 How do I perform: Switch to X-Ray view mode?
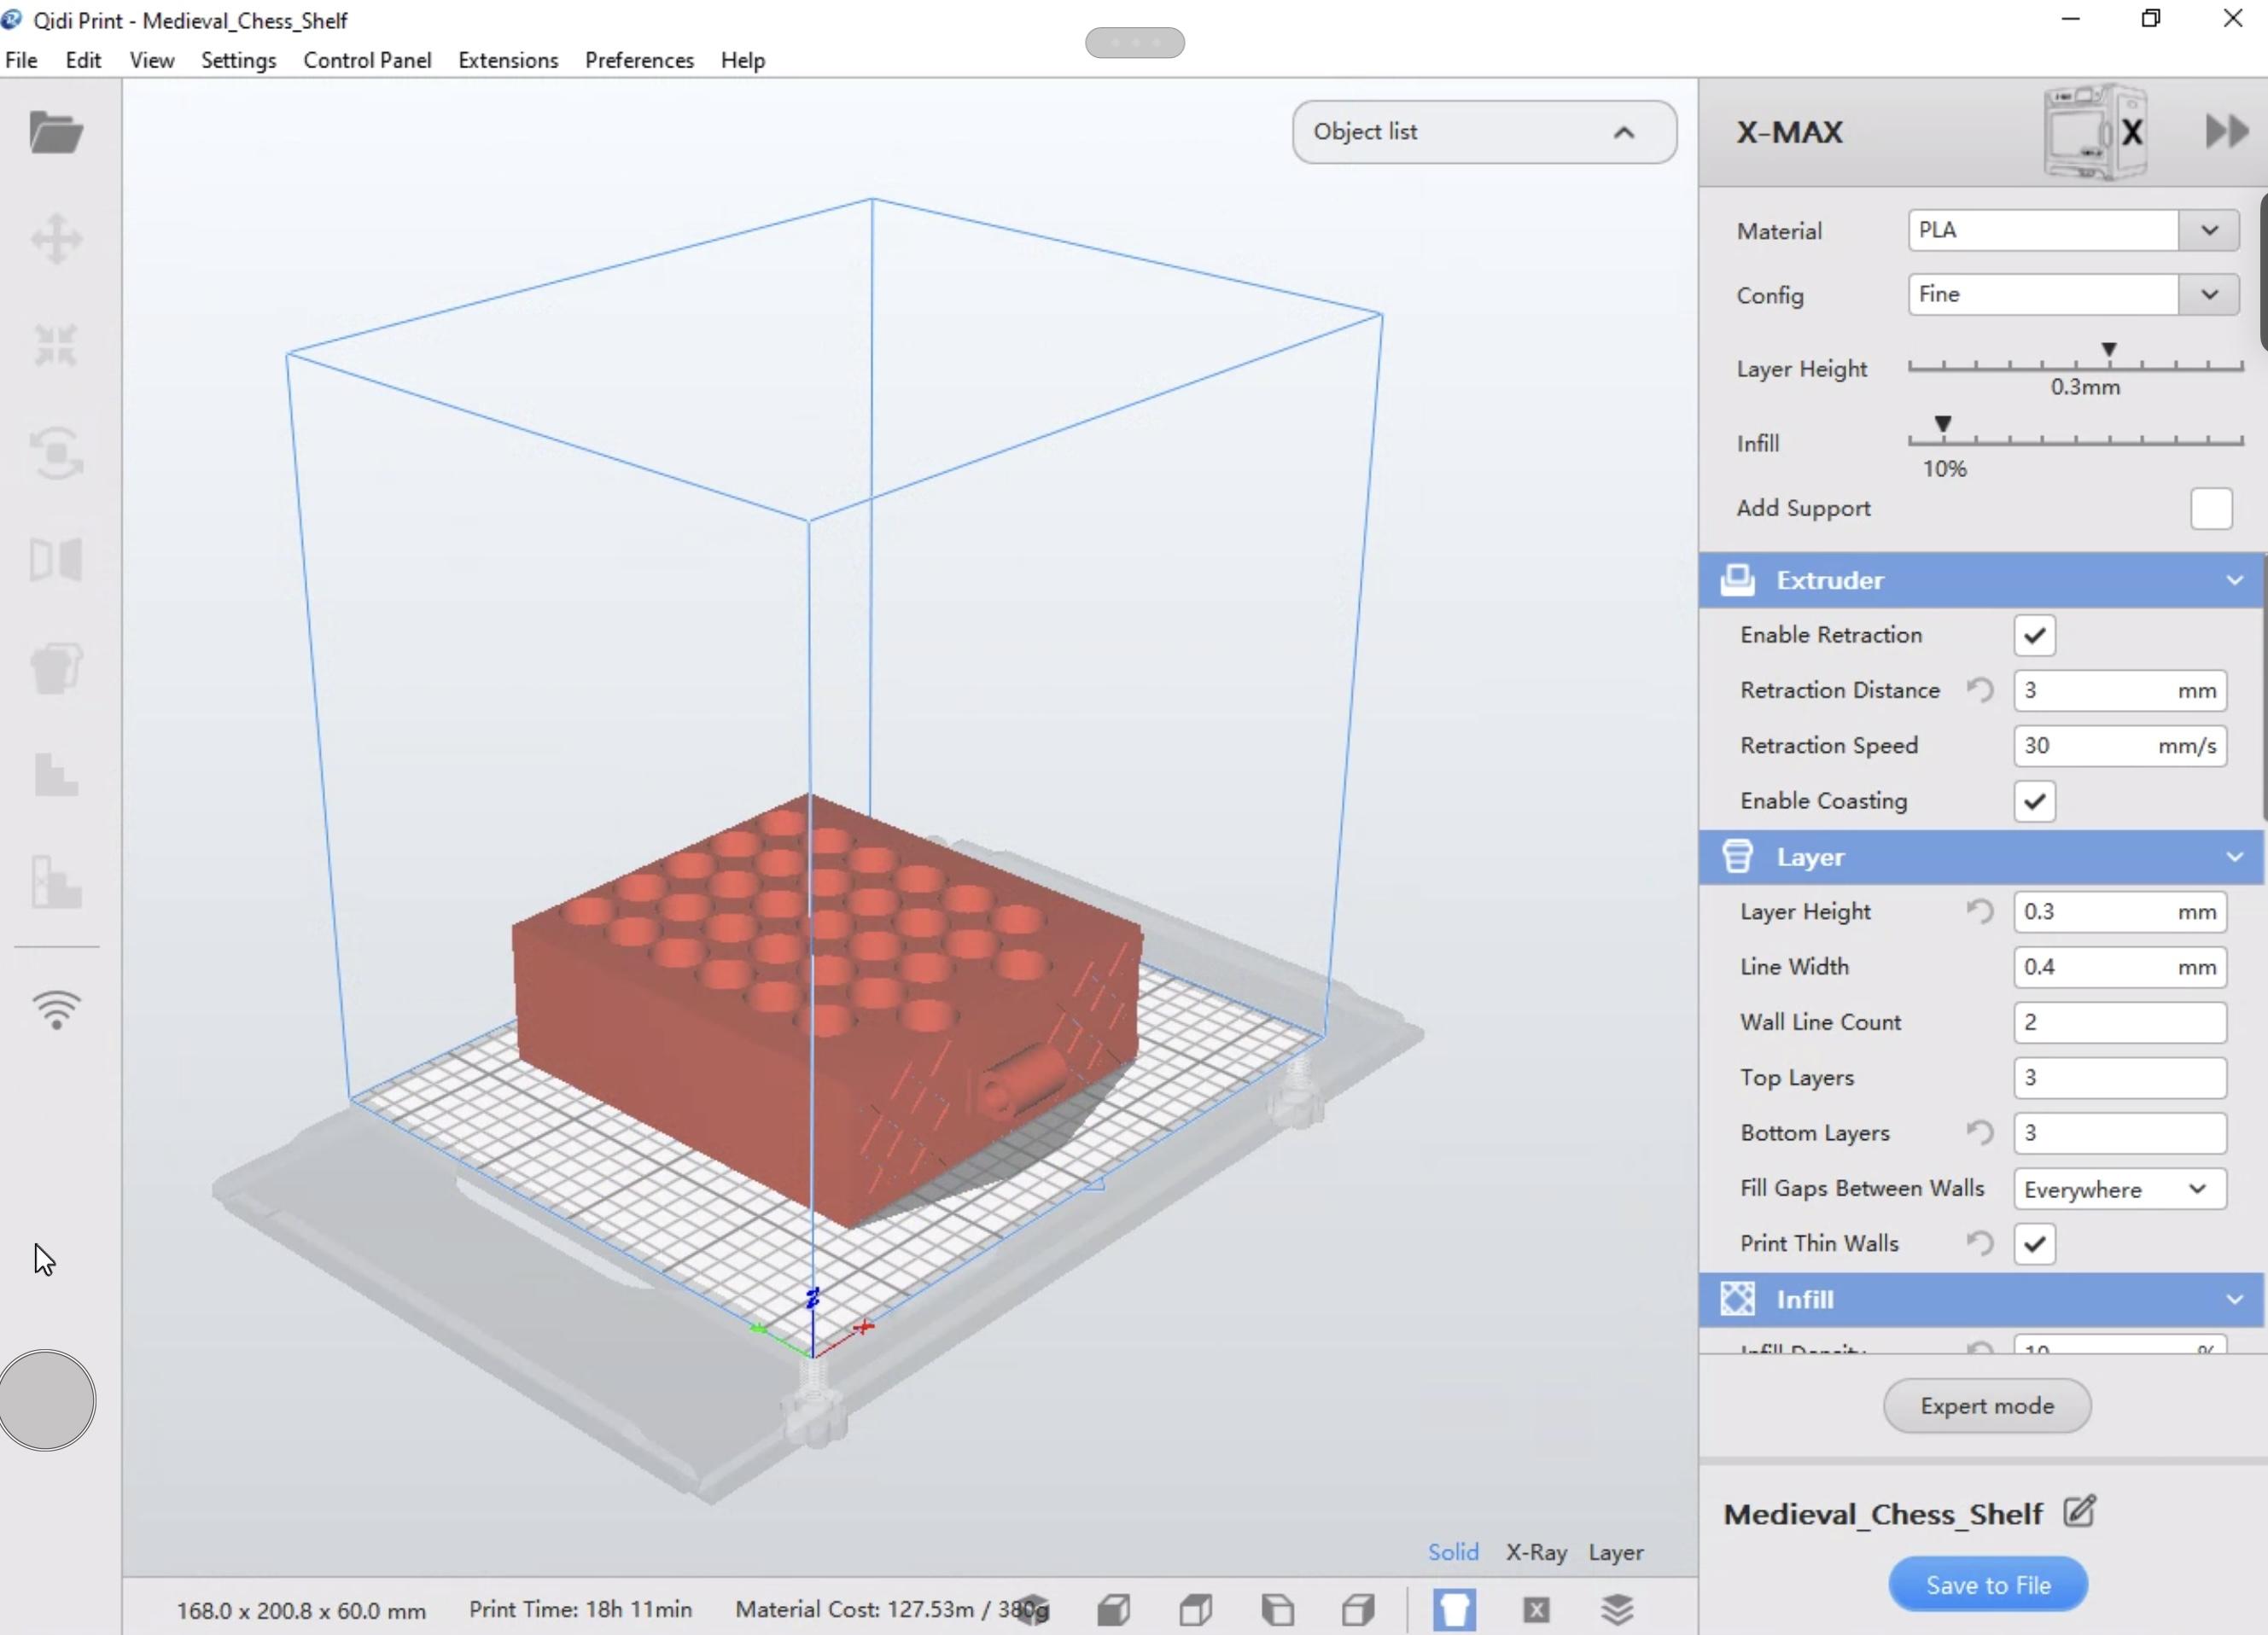point(1537,1552)
